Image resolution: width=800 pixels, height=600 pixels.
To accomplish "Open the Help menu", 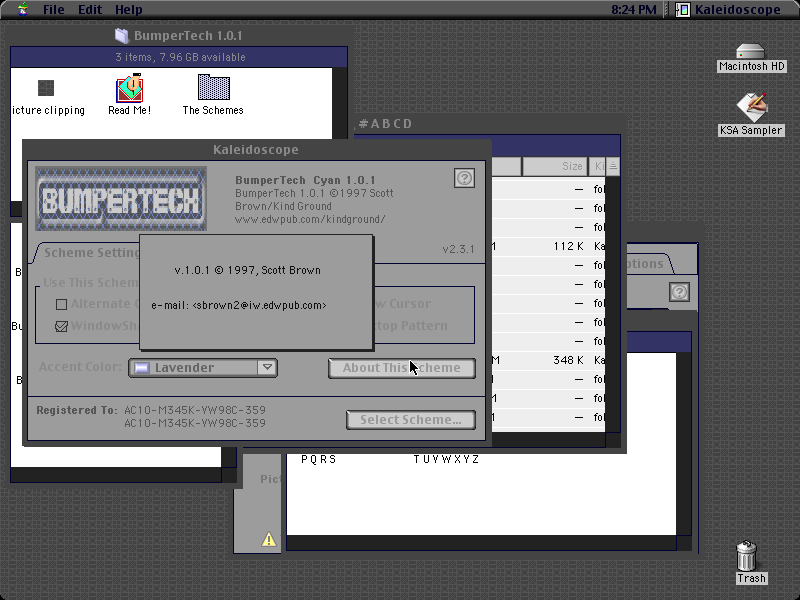I will point(129,9).
